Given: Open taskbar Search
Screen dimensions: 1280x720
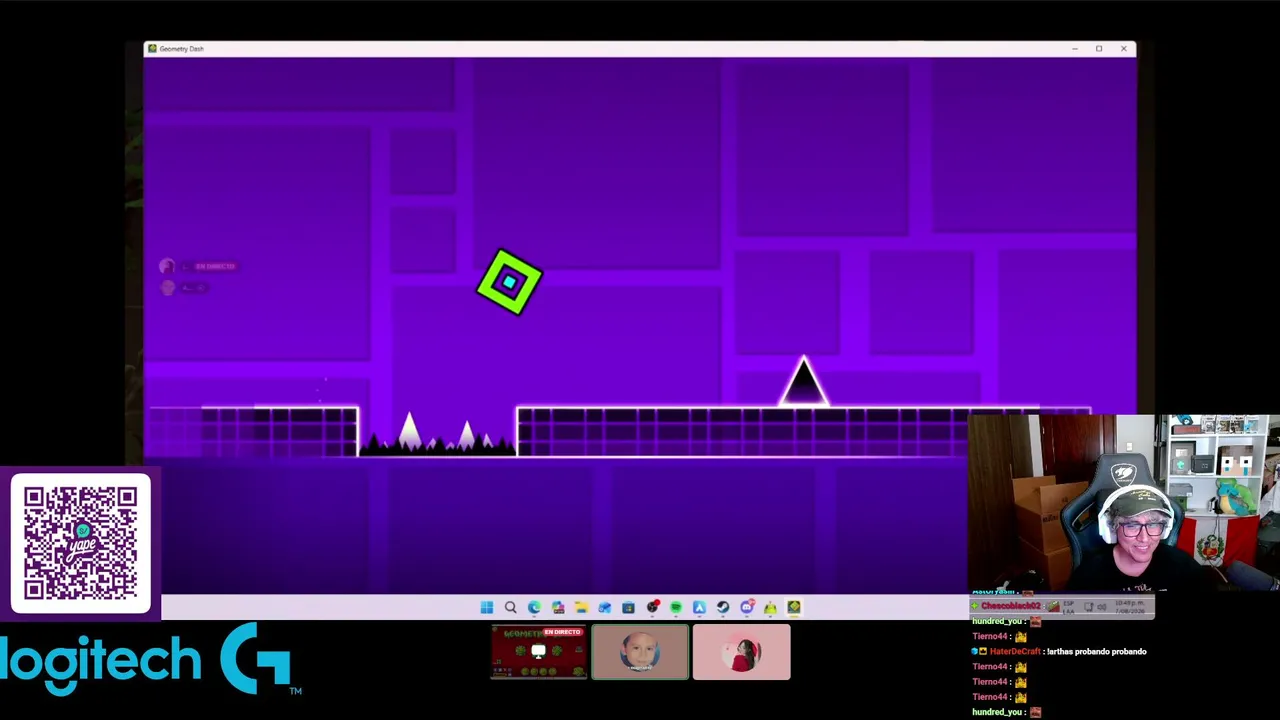Looking at the screenshot, I should click(x=511, y=607).
